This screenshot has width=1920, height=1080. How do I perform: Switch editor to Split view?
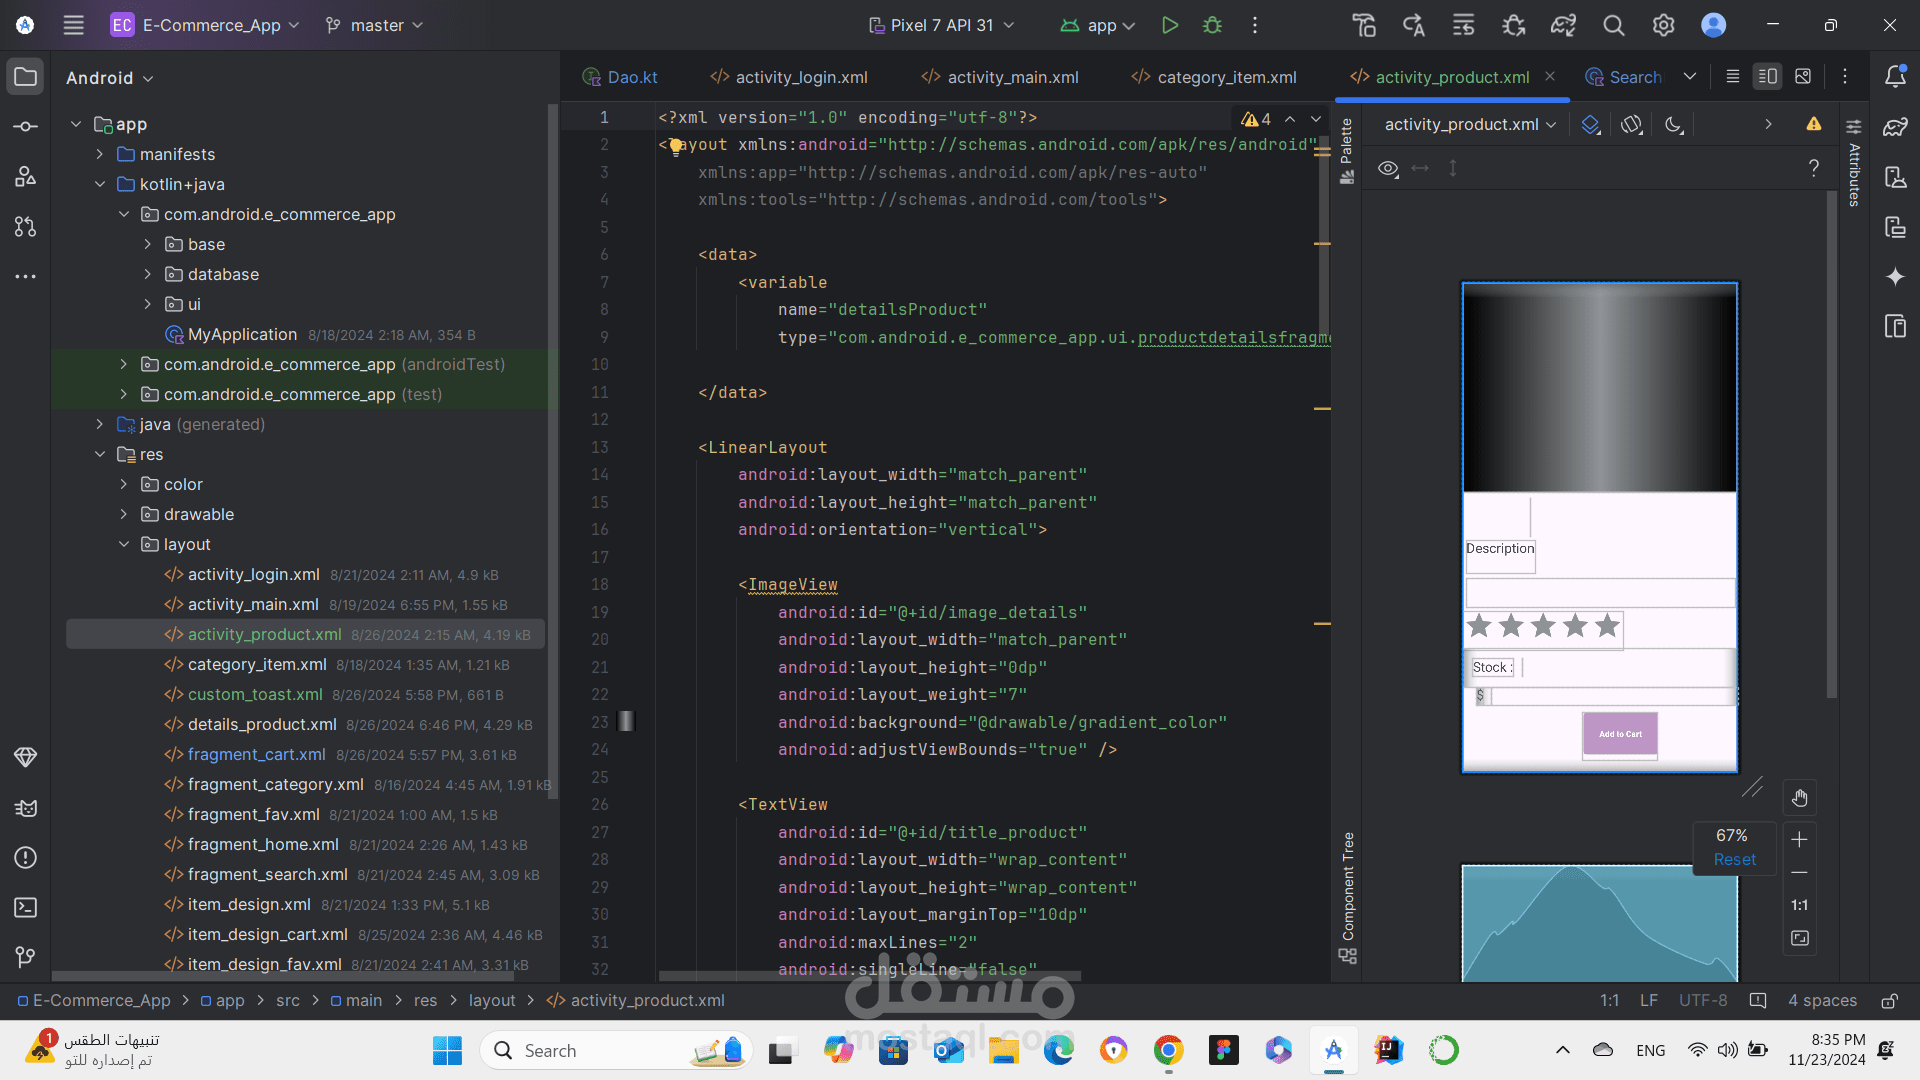[1767, 77]
